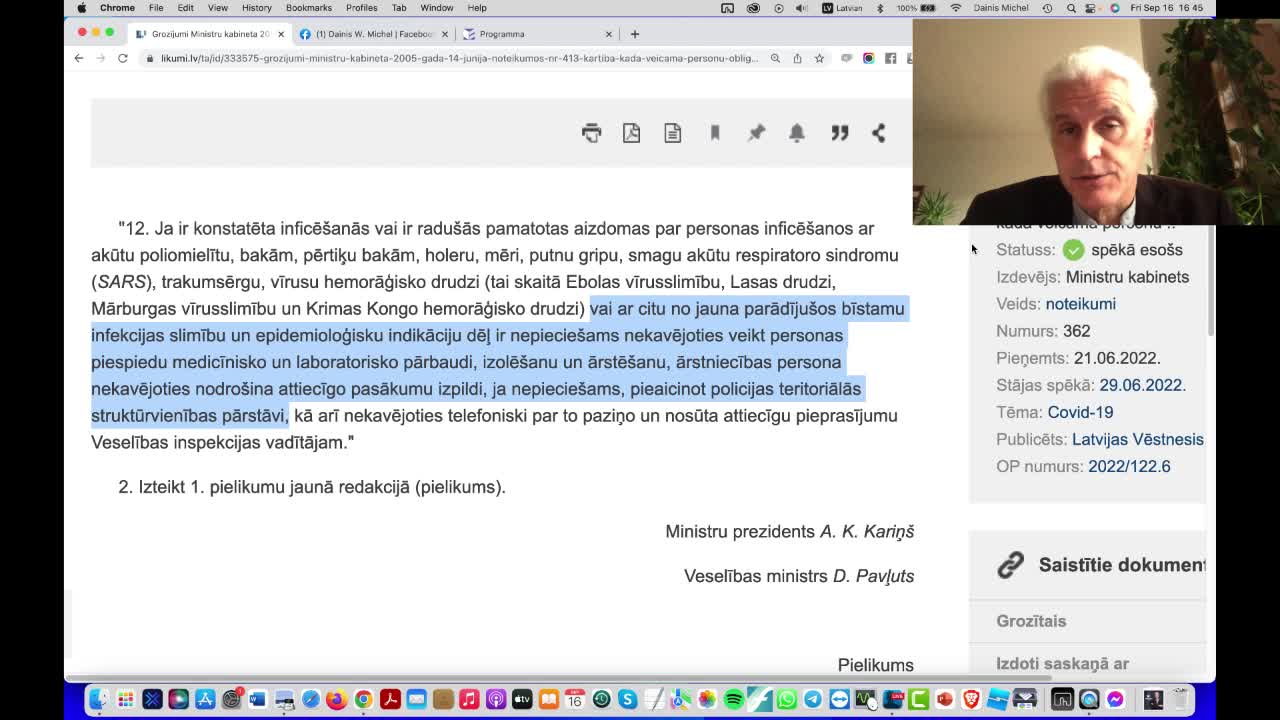Click the zoom magnifier in address bar
1280x720 pixels.
tap(775, 58)
